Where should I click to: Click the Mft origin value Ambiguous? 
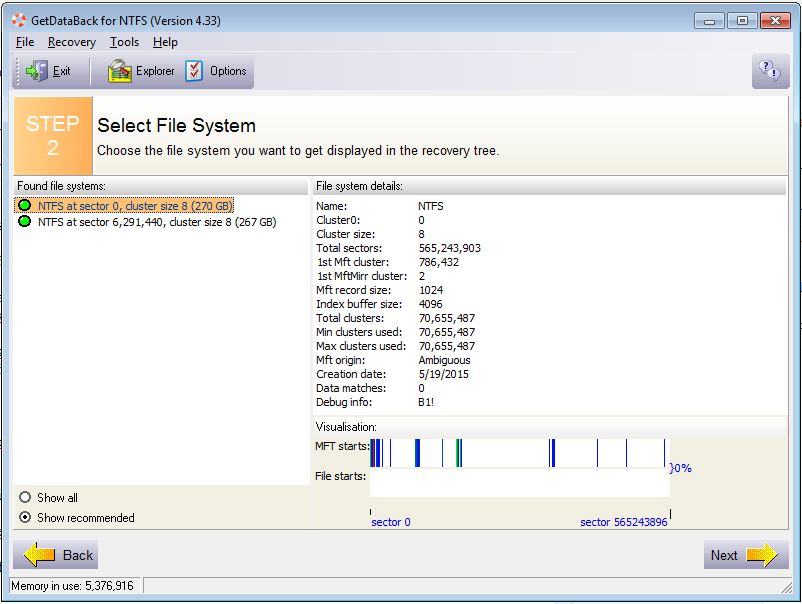point(444,360)
